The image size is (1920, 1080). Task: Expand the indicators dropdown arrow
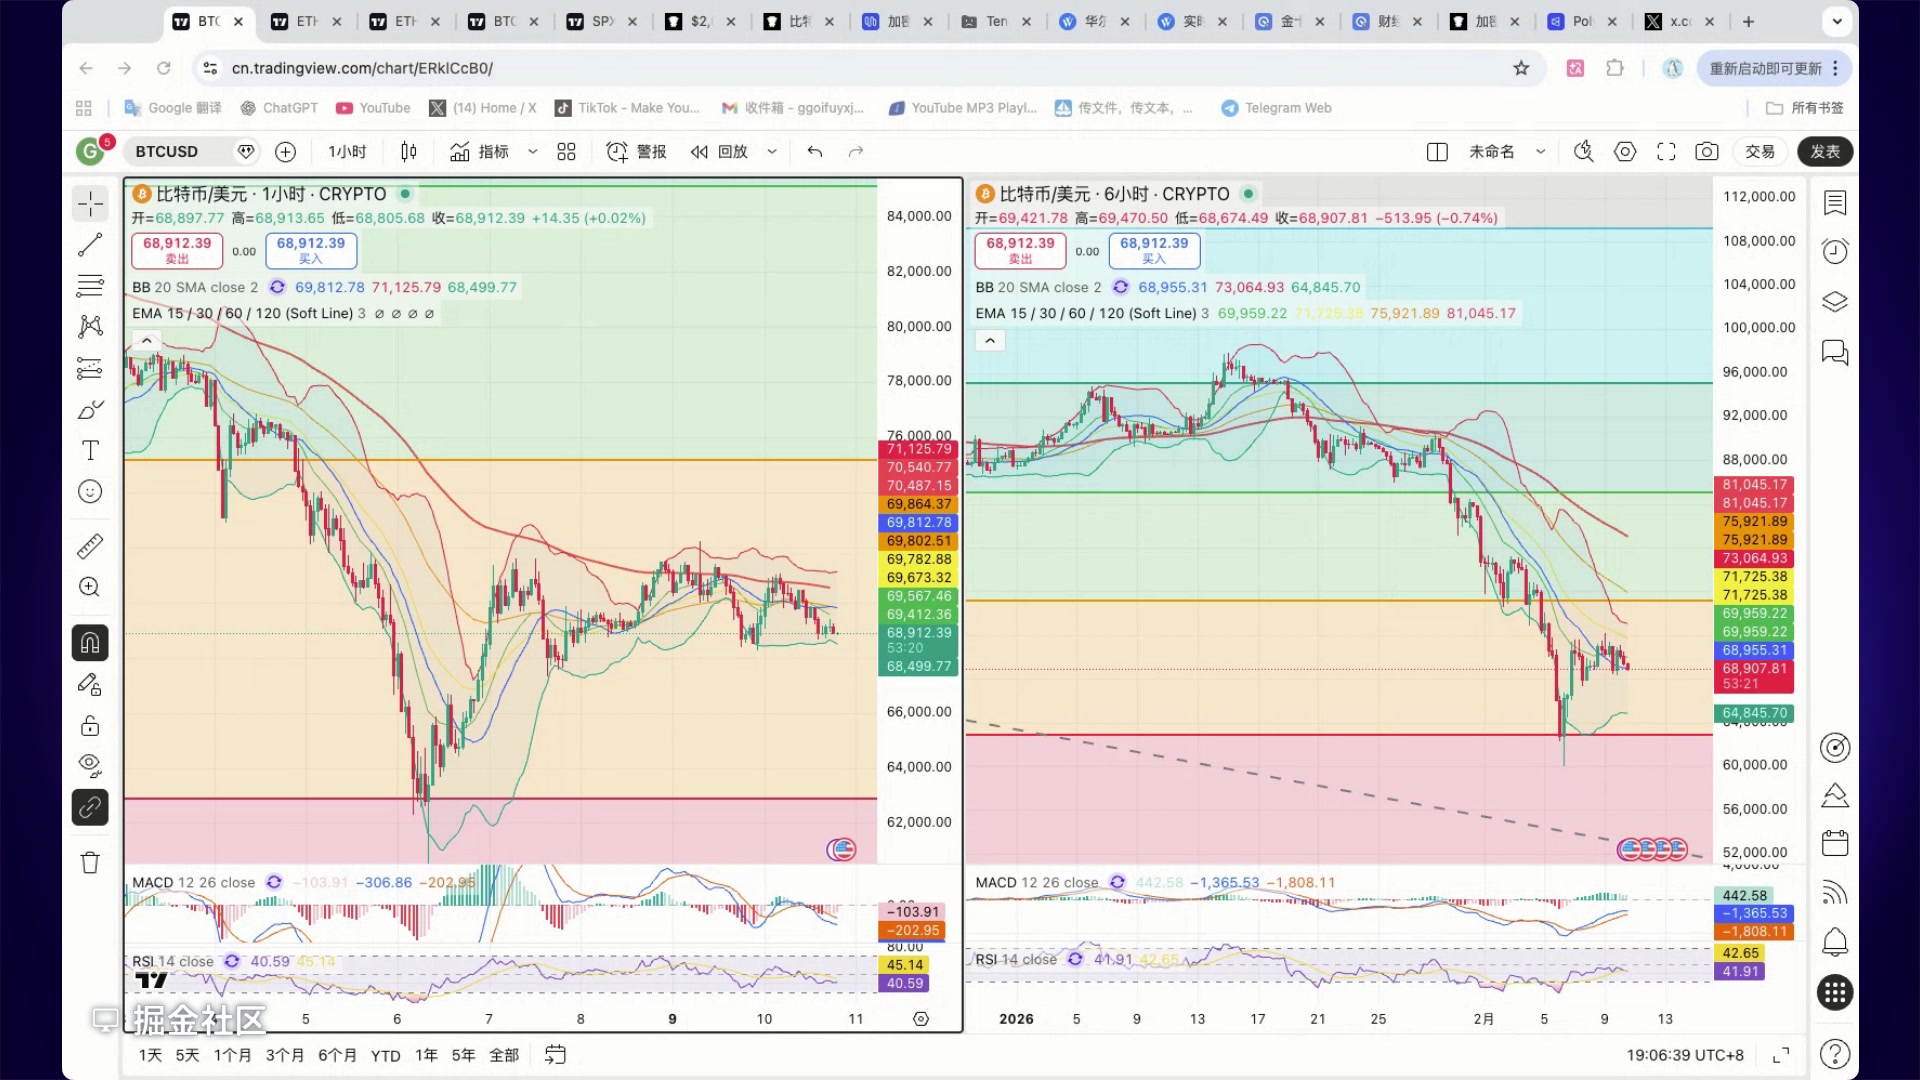point(533,152)
